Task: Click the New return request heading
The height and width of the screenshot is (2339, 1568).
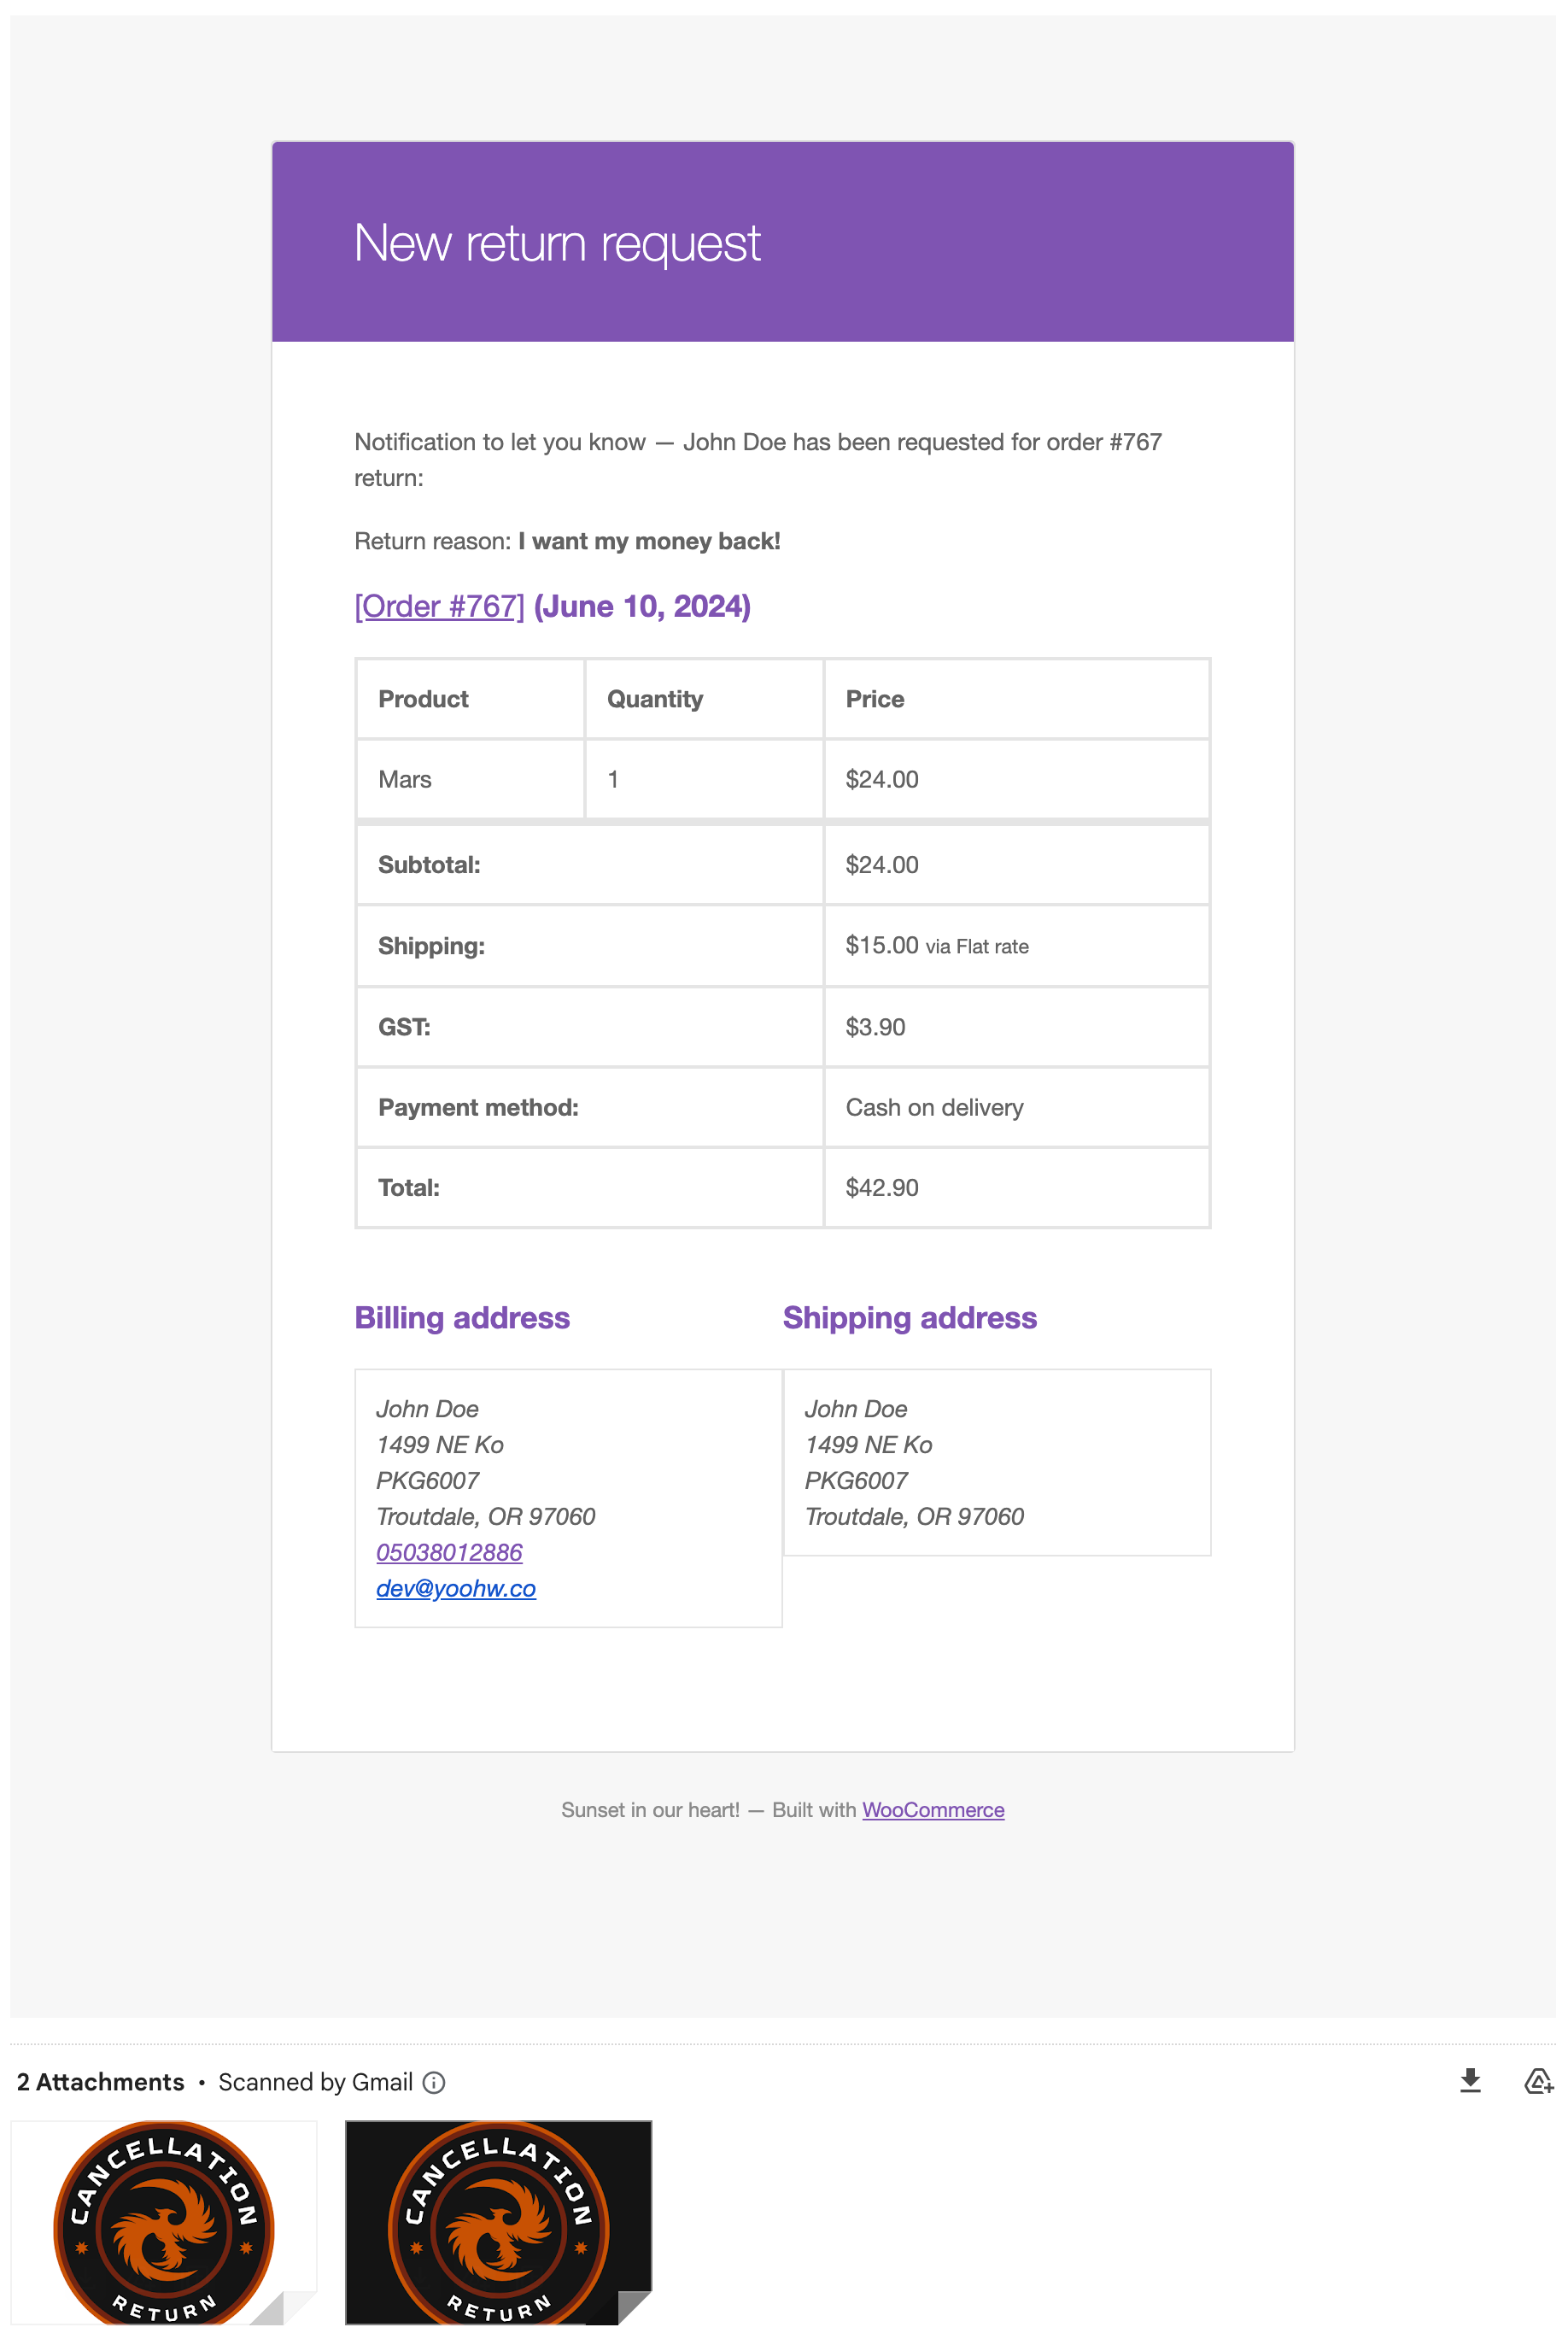Action: pyautogui.click(x=557, y=243)
